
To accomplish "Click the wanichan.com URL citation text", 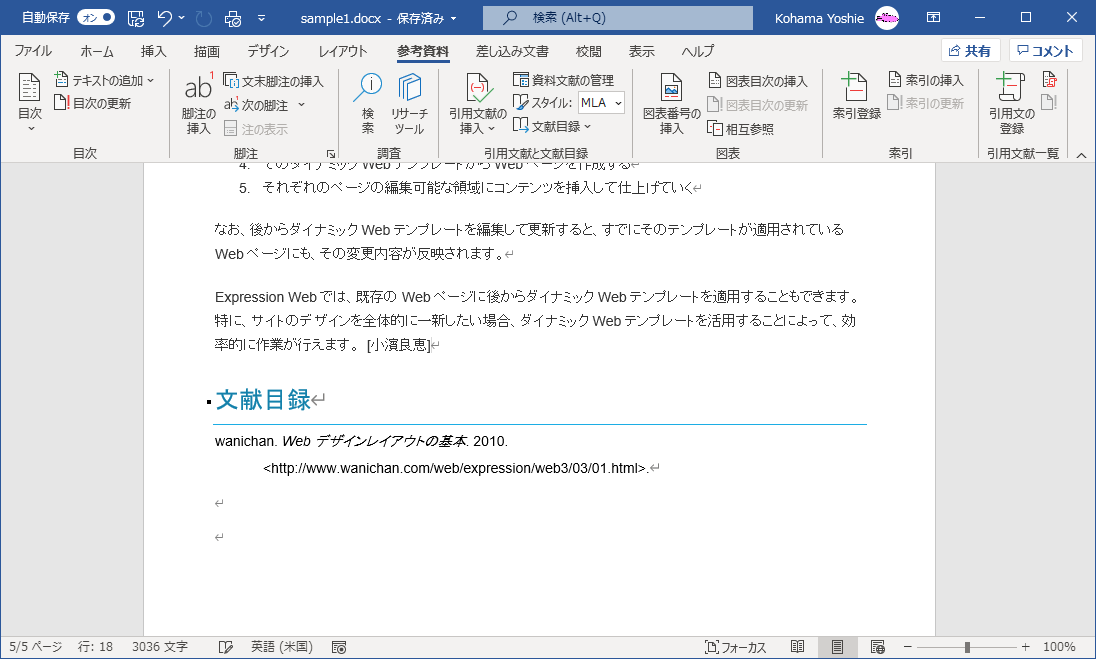I will point(457,468).
